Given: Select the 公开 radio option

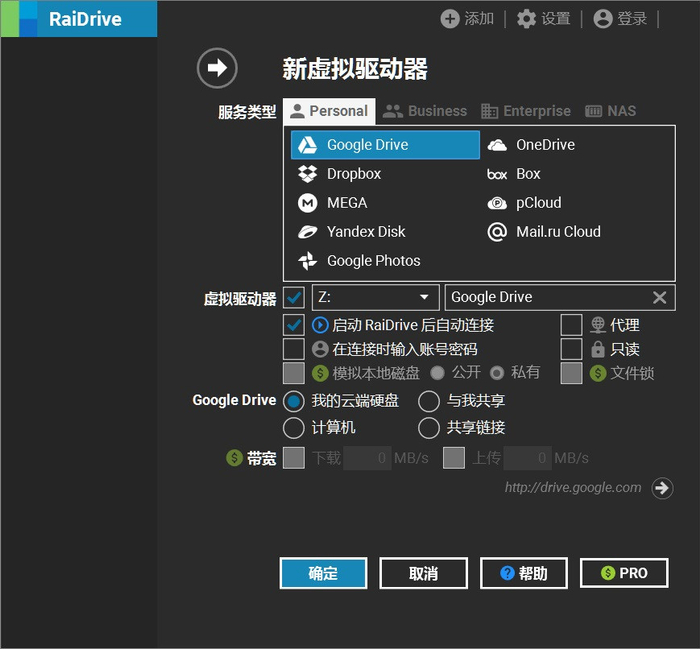Looking at the screenshot, I should (x=438, y=373).
